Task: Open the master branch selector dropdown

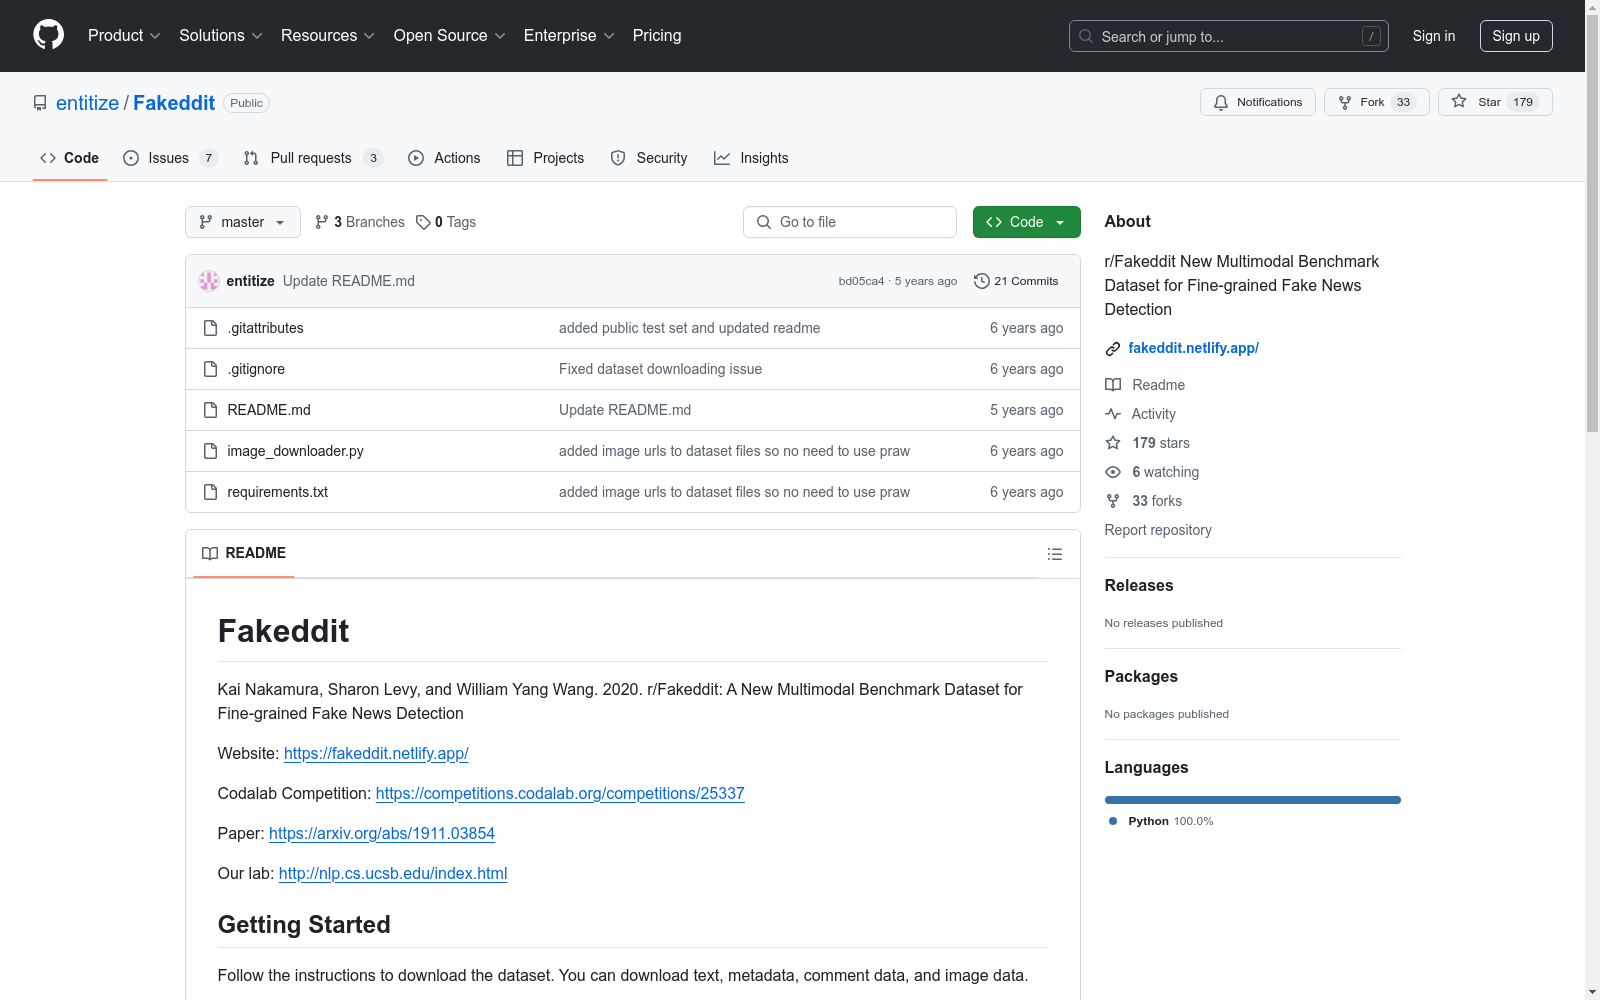Action: [x=243, y=222]
